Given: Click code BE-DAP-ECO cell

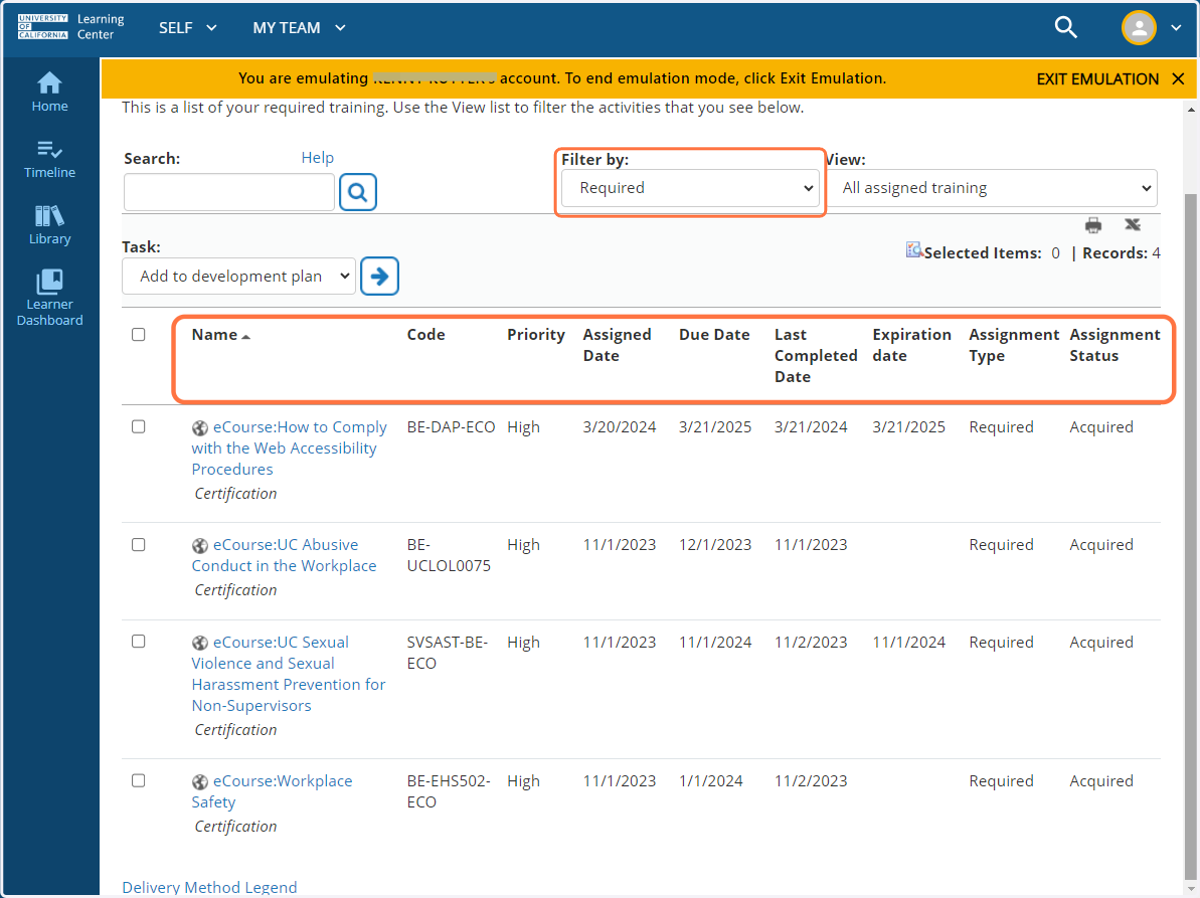Looking at the screenshot, I should point(451,427).
